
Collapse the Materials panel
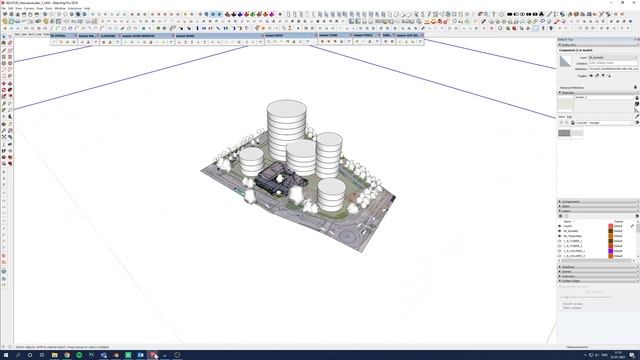click(x=560, y=93)
